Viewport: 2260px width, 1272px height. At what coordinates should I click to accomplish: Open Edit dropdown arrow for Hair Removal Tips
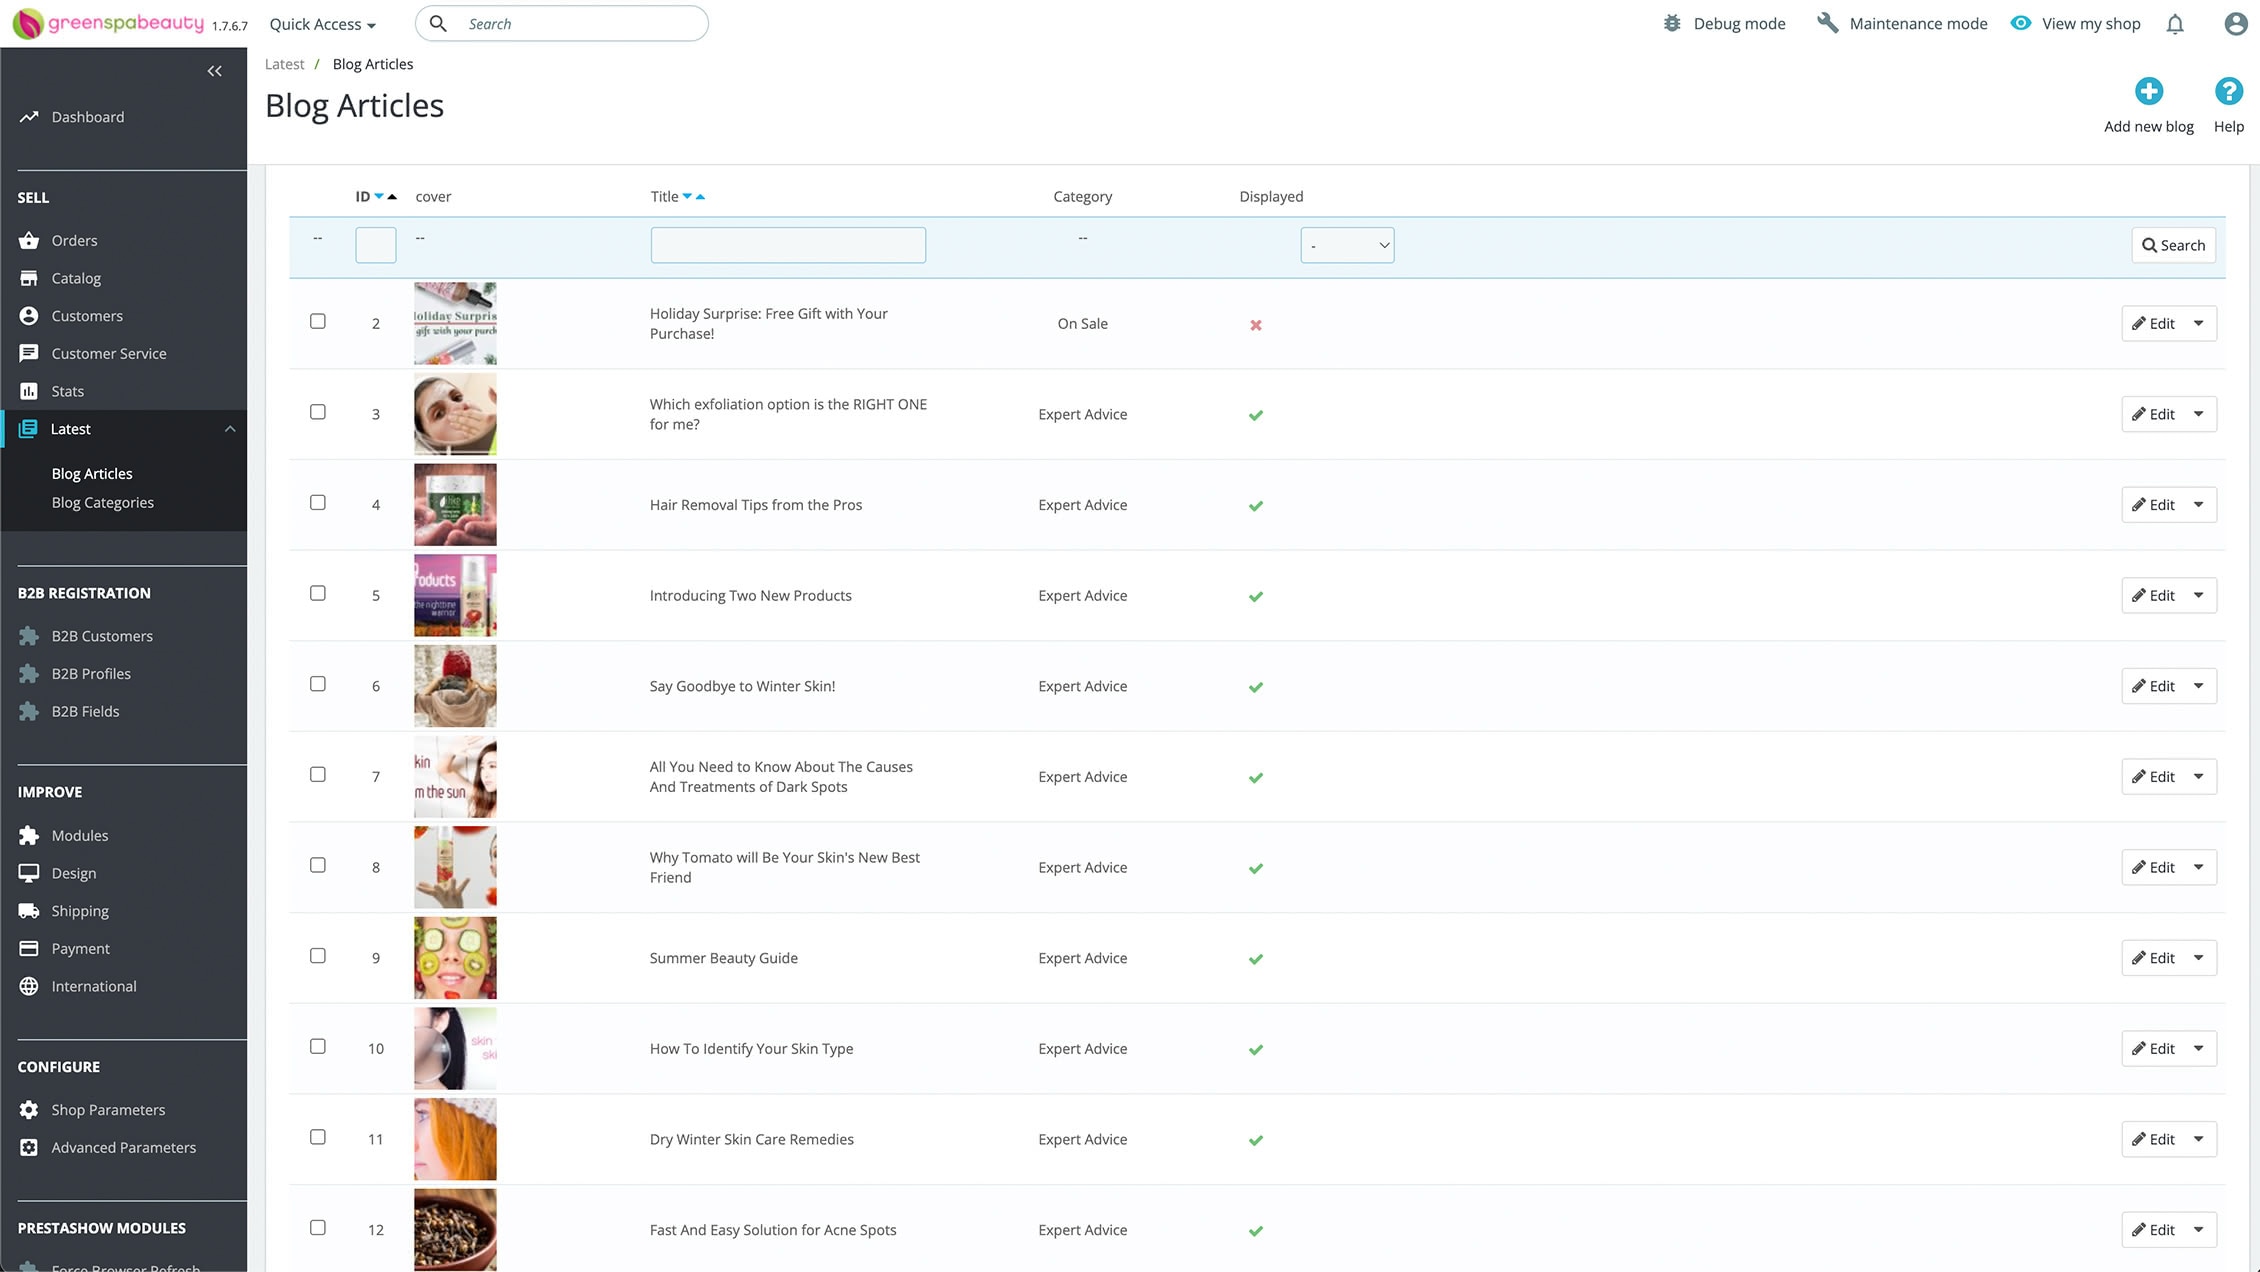click(x=2199, y=505)
